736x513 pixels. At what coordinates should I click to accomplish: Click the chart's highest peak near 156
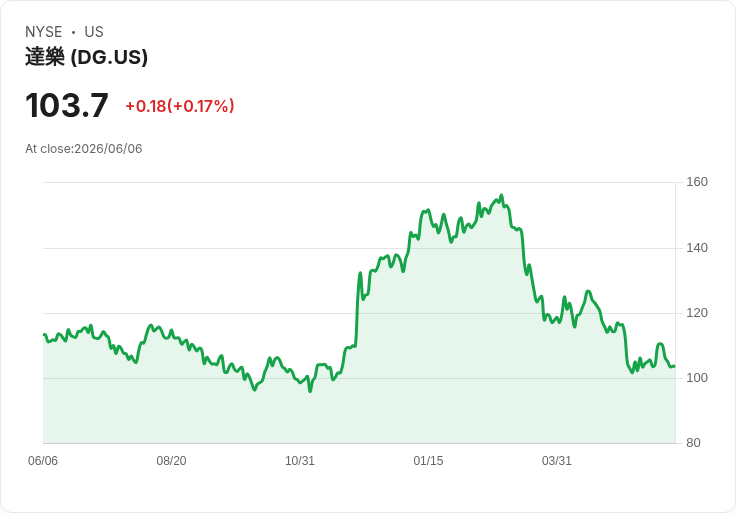(x=501, y=195)
